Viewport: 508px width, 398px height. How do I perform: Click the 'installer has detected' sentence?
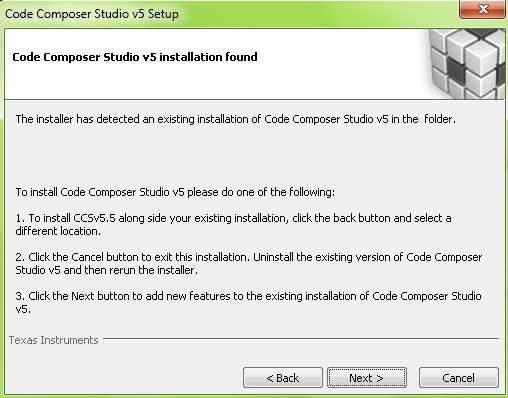235,119
